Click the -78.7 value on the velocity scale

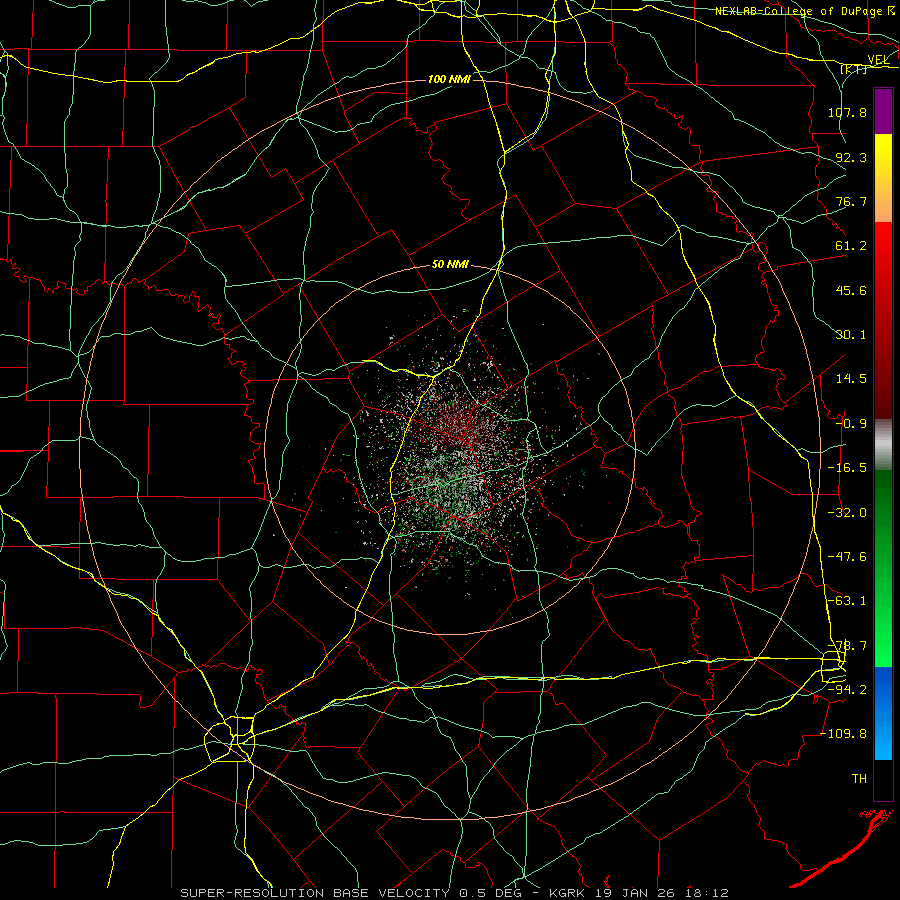point(847,646)
